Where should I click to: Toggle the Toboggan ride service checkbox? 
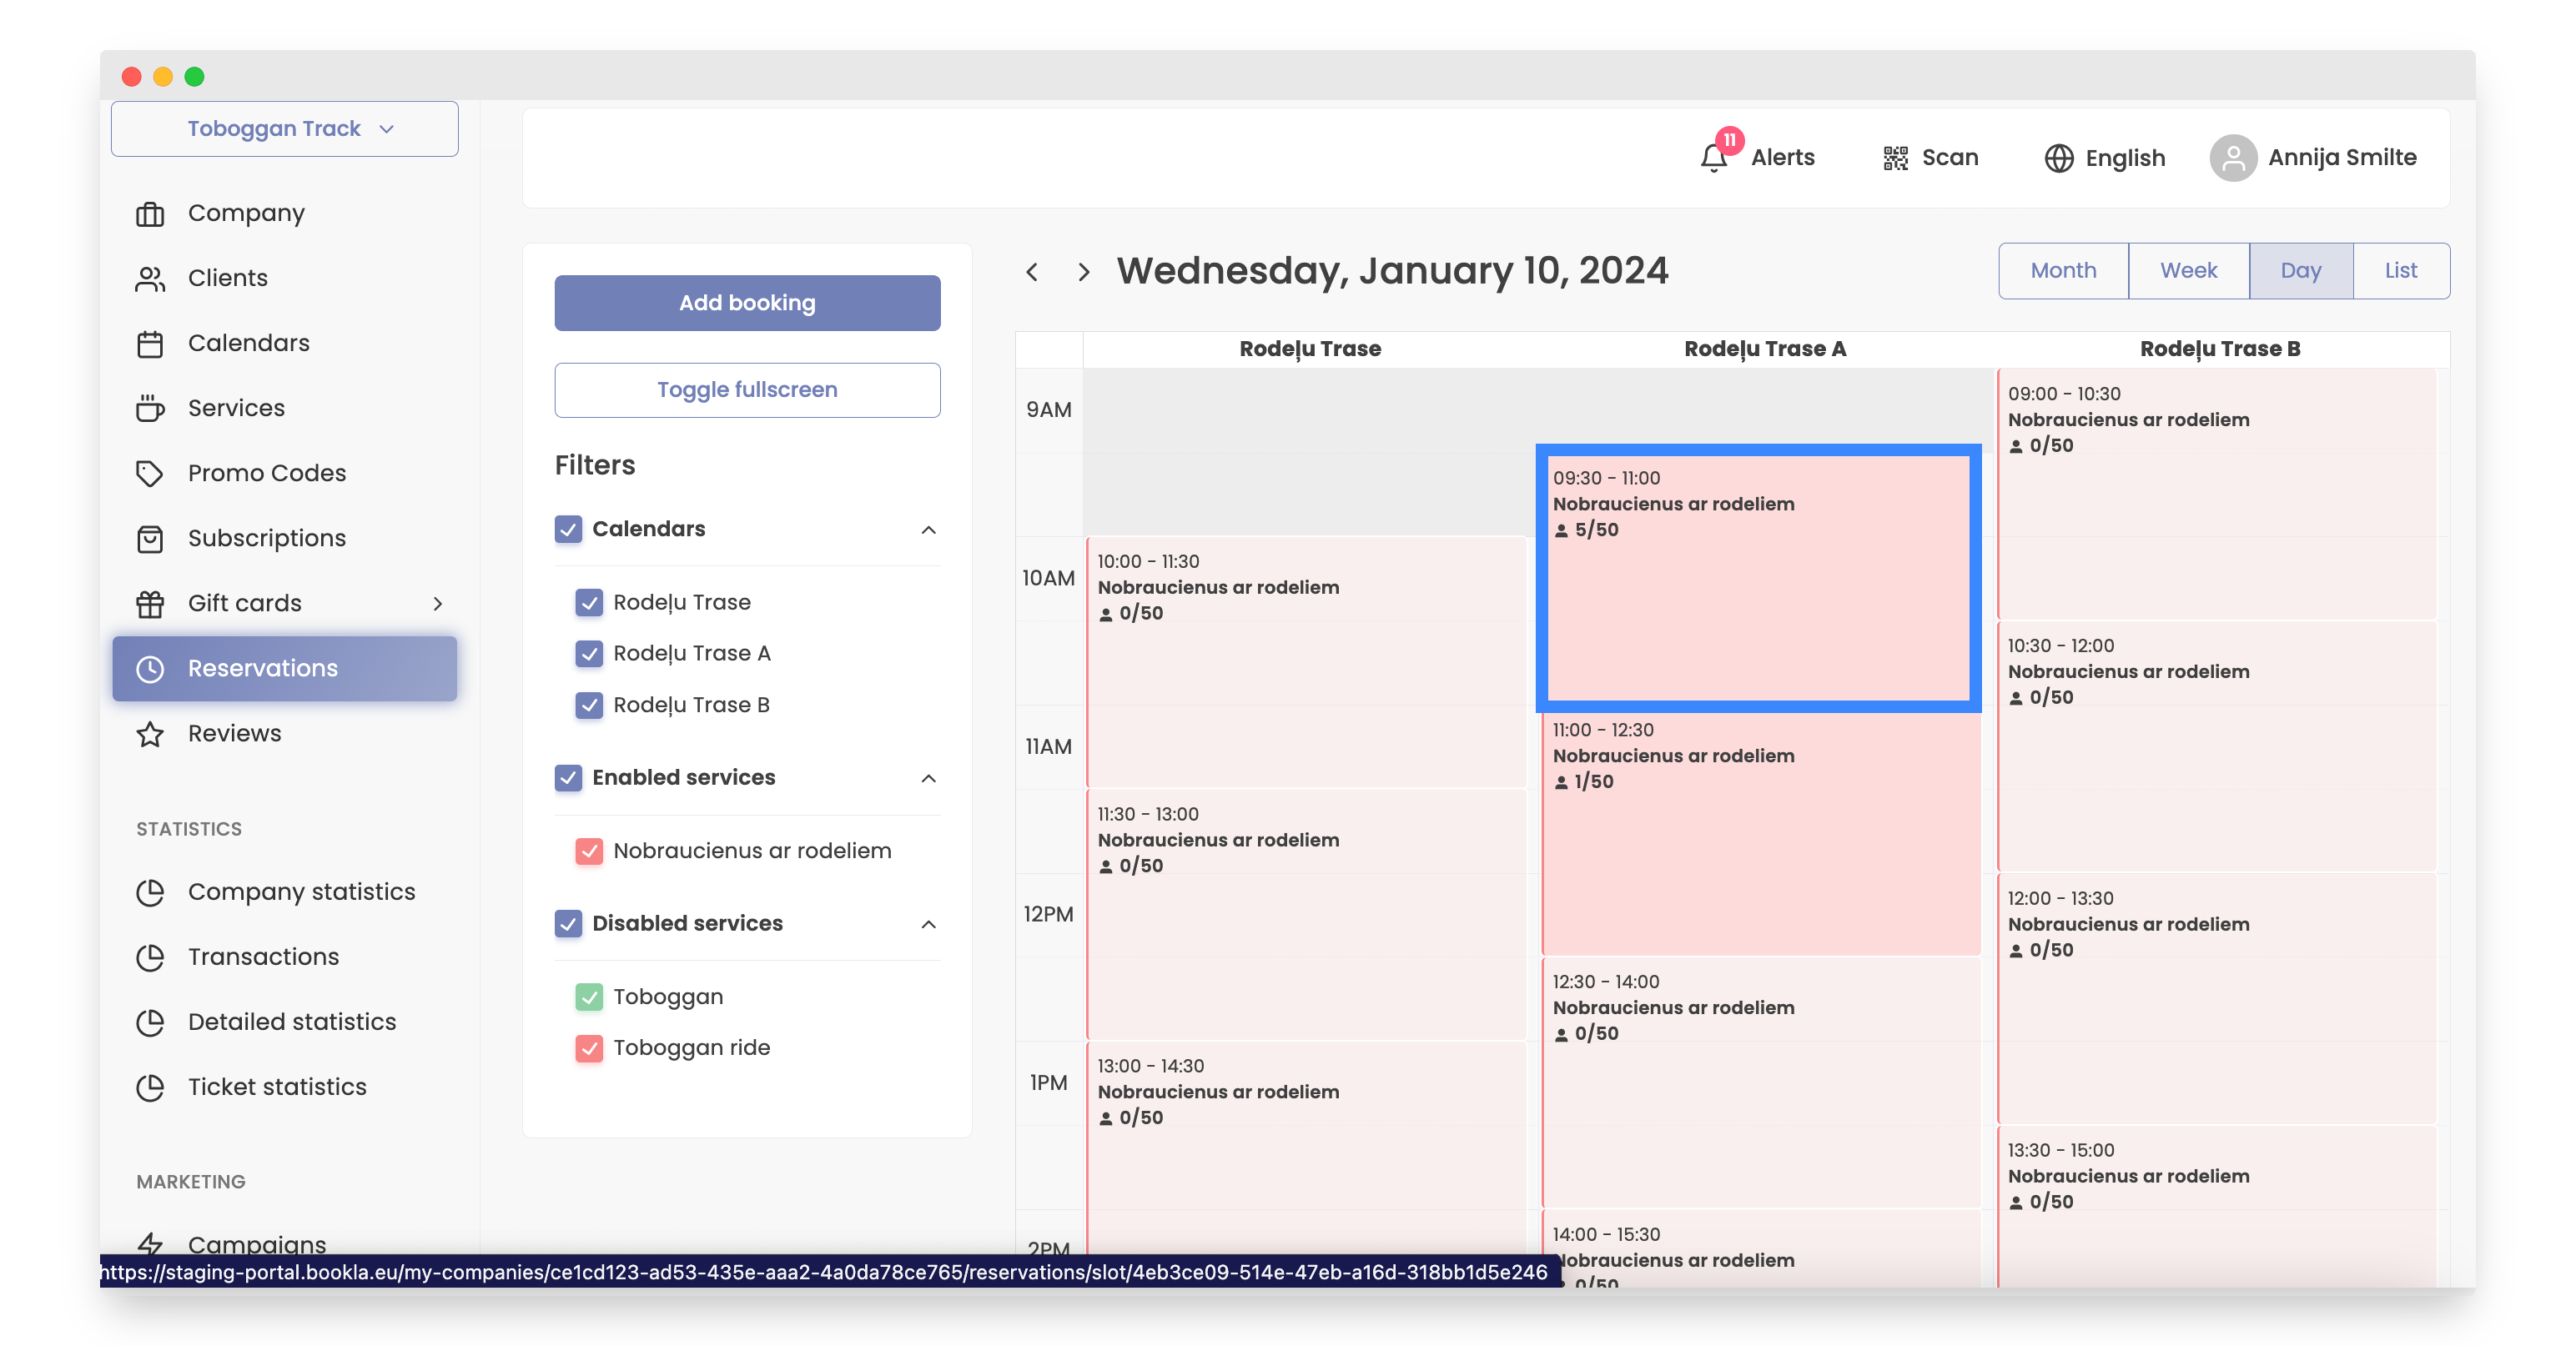click(589, 1048)
